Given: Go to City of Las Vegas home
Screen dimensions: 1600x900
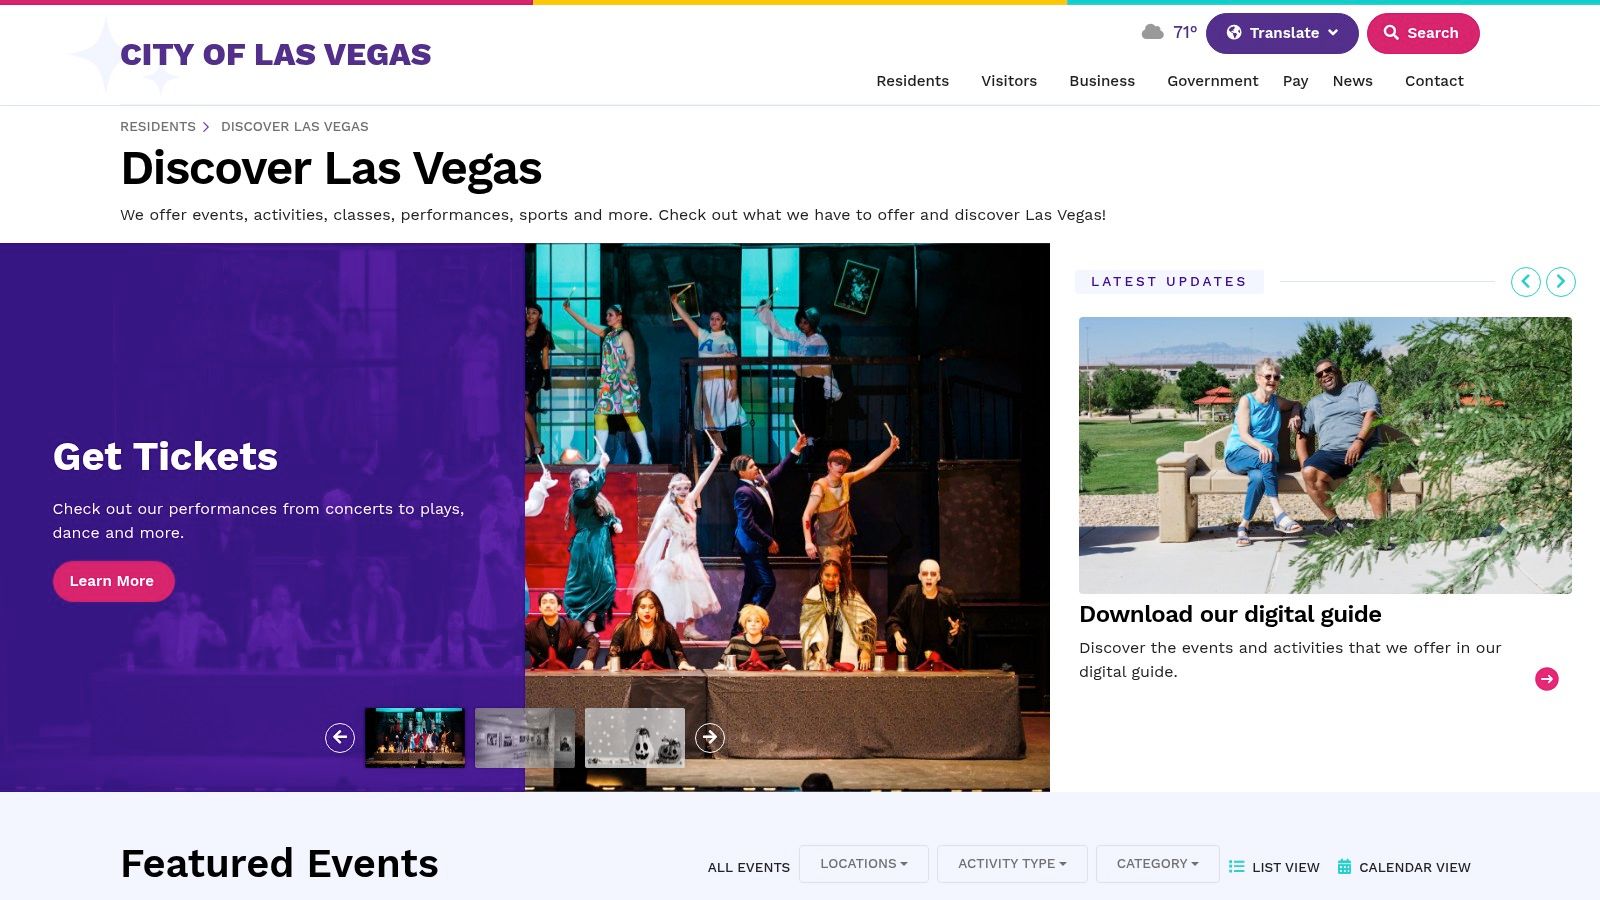Looking at the screenshot, I should pos(276,55).
